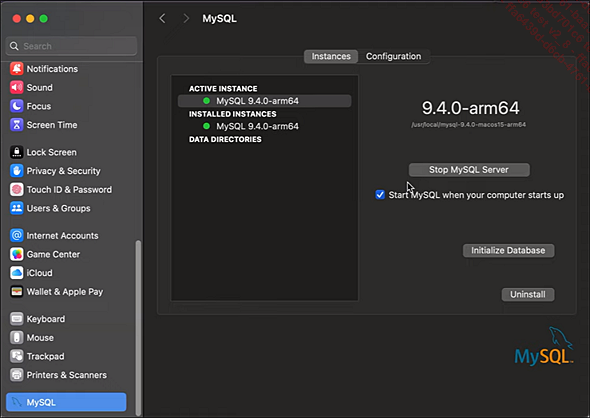This screenshot has height=418, width=590.
Task: Click the Stop MySQL Server button
Action: pyautogui.click(x=469, y=170)
